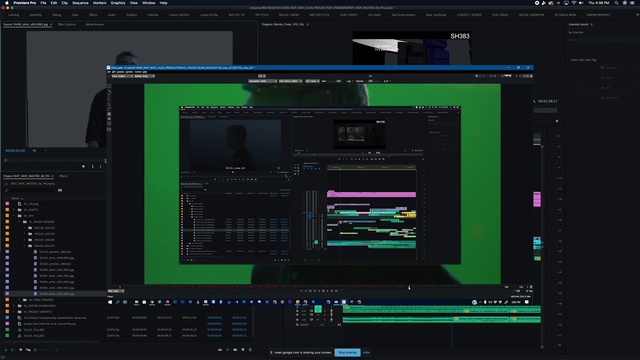
Task: Switch project panel to list view icon
Action: 13,349
